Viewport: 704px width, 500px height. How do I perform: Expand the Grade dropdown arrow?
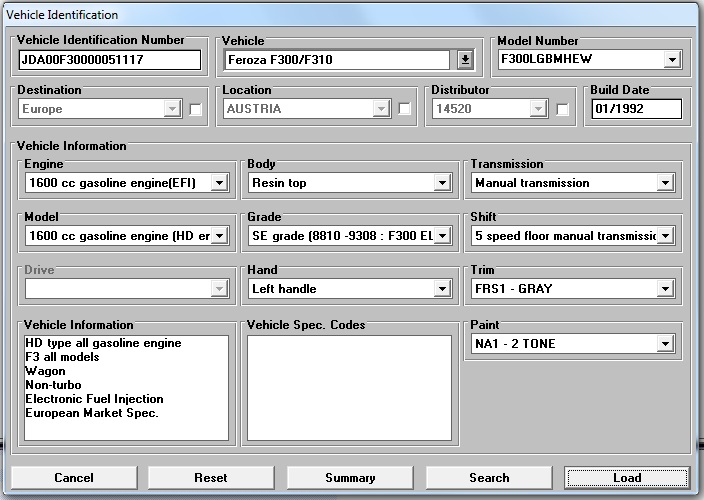coord(442,236)
